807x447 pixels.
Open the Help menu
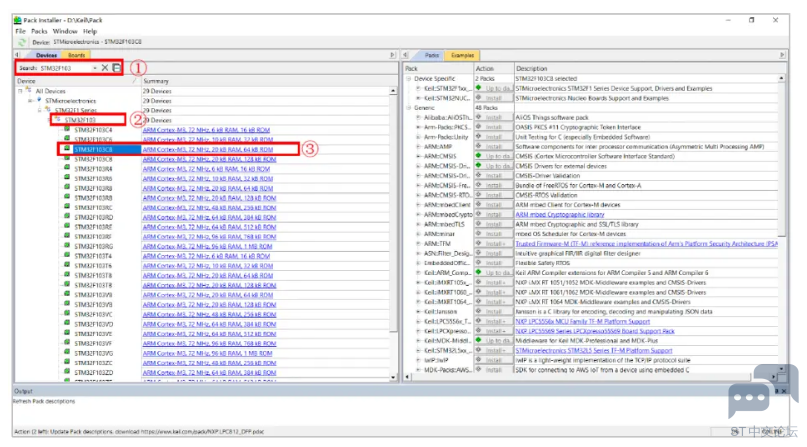[x=90, y=31]
